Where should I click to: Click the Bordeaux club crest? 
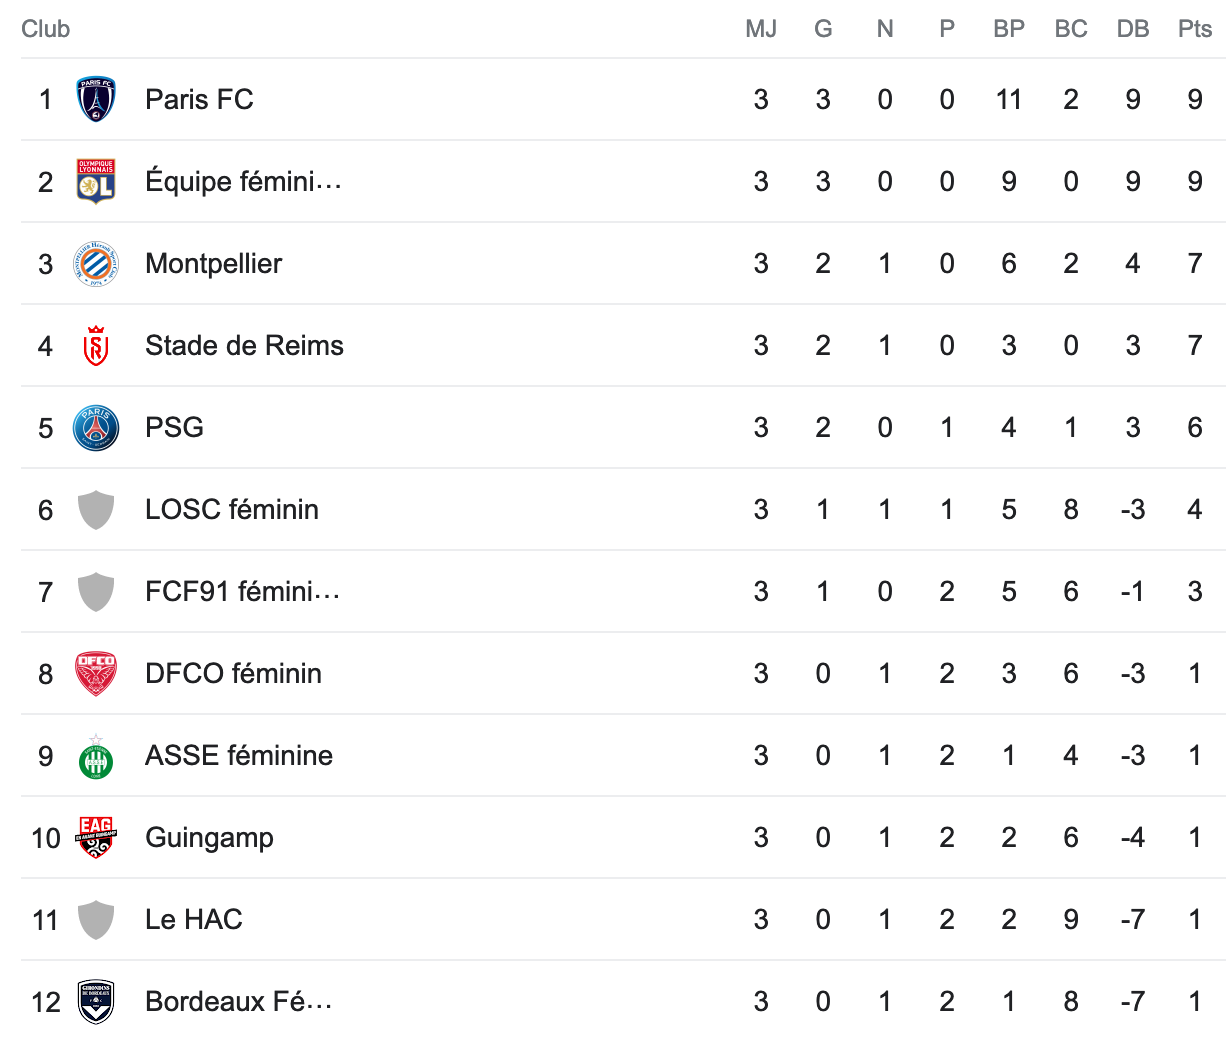[x=96, y=1002]
